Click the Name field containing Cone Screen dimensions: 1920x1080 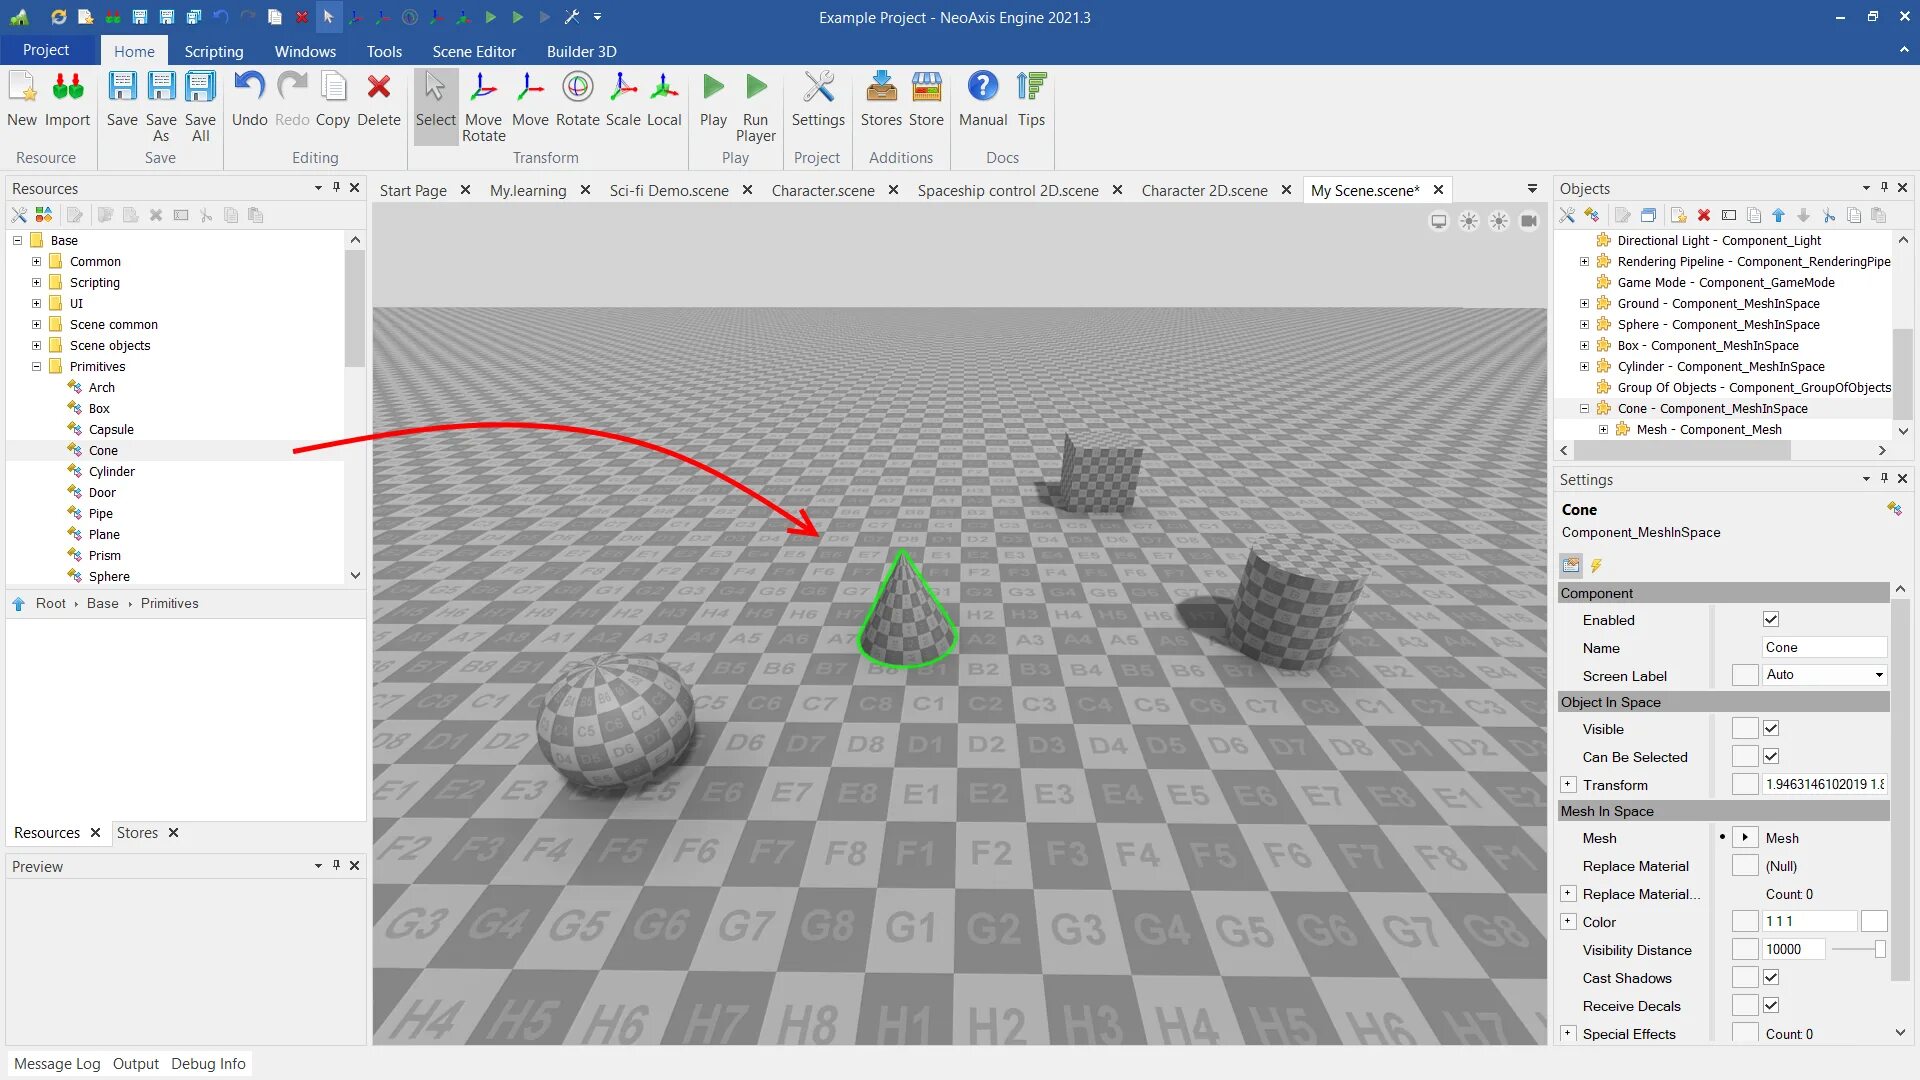point(1822,648)
